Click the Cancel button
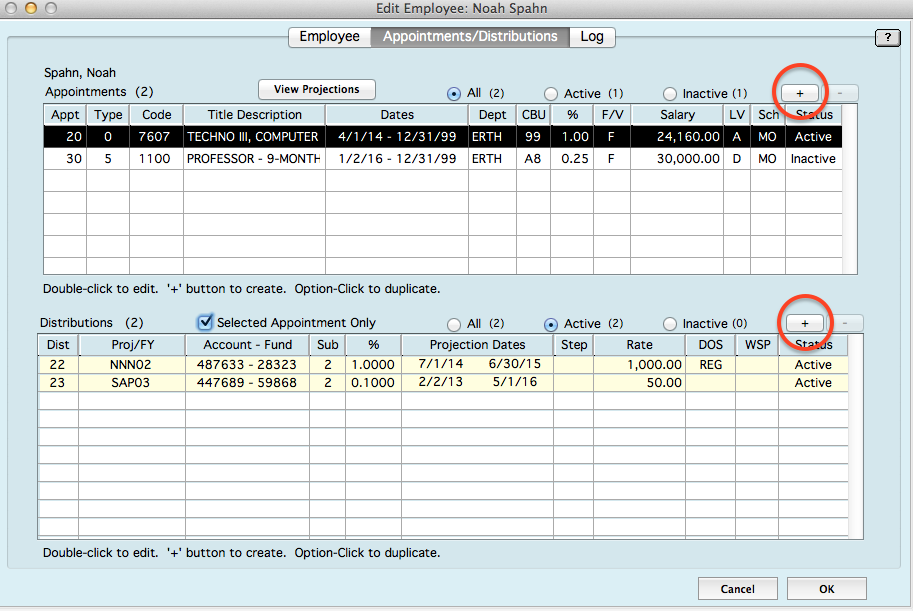The width and height of the screenshot is (913, 611). (x=737, y=589)
